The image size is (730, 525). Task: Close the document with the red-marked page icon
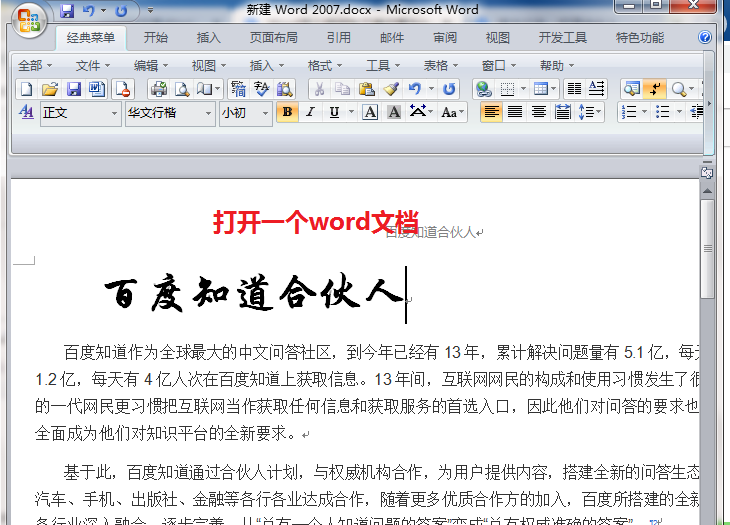[x=123, y=88]
